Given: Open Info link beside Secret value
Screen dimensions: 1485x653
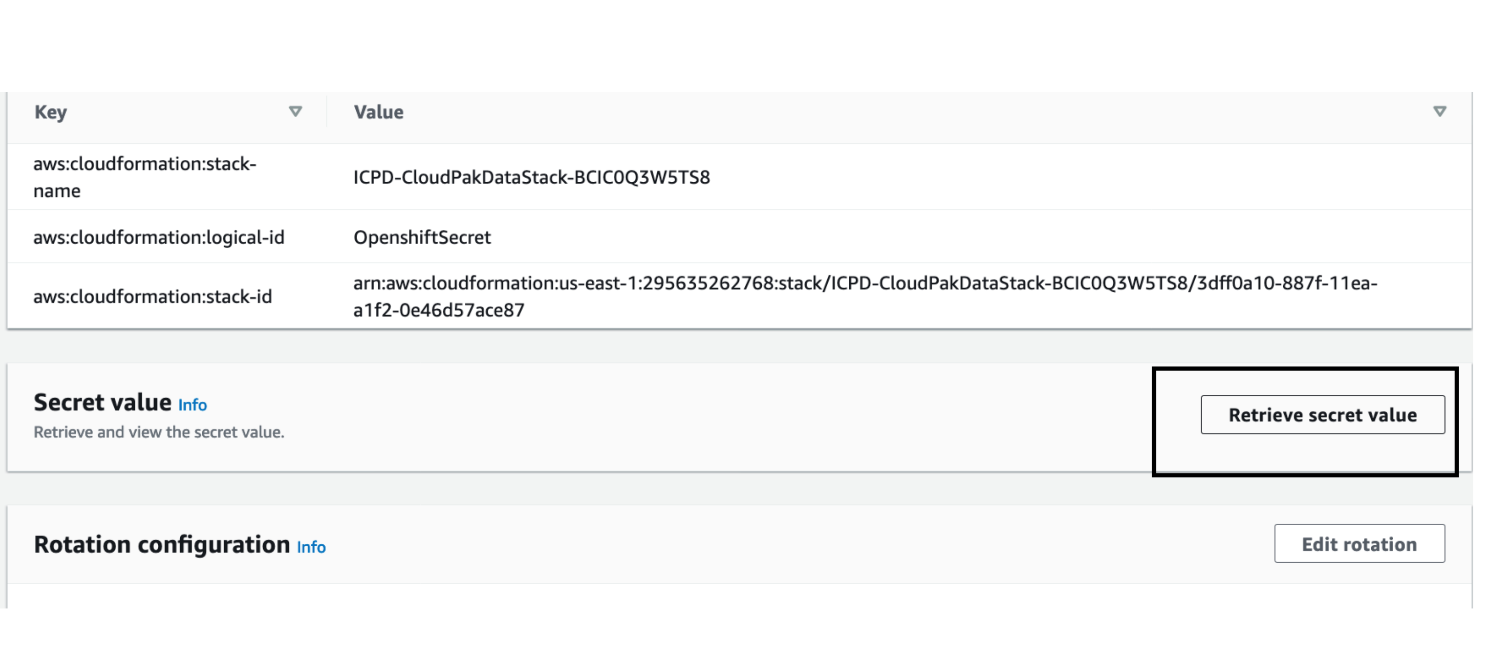Looking at the screenshot, I should [192, 405].
